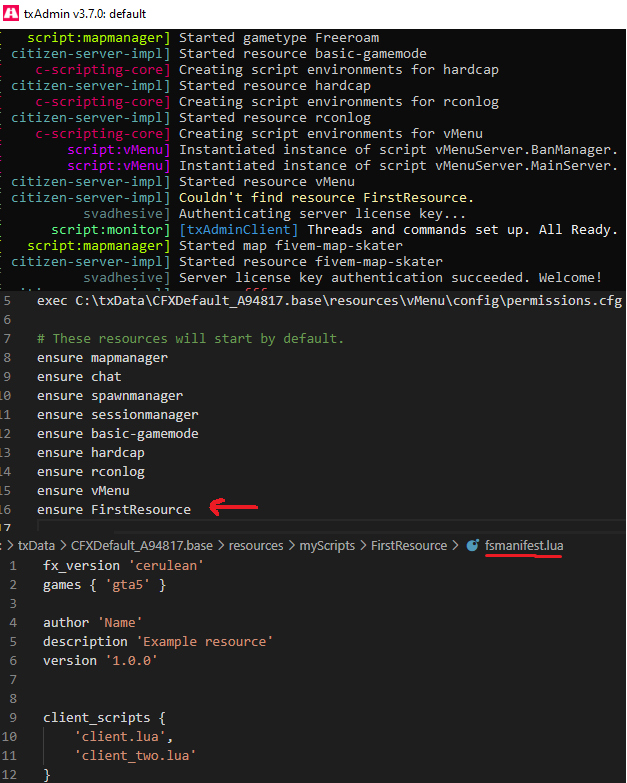Click the exec permissions.cfg line in config
The image size is (627, 783).
pyautogui.click(x=329, y=301)
